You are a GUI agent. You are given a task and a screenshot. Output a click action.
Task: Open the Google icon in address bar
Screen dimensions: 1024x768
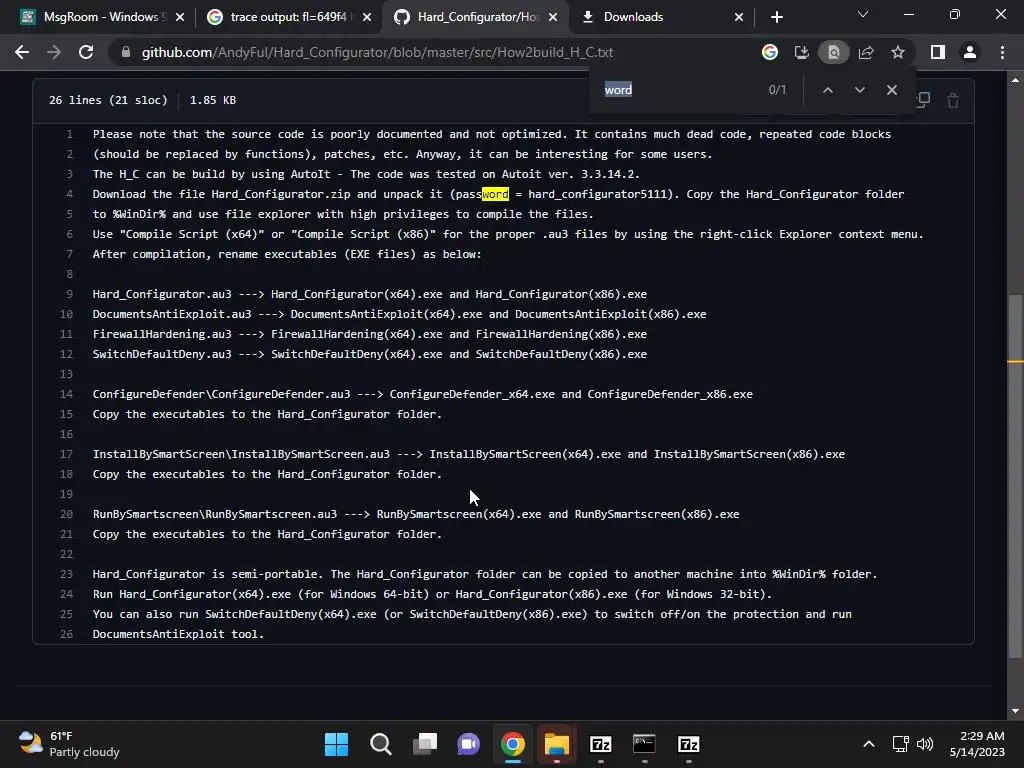point(770,52)
